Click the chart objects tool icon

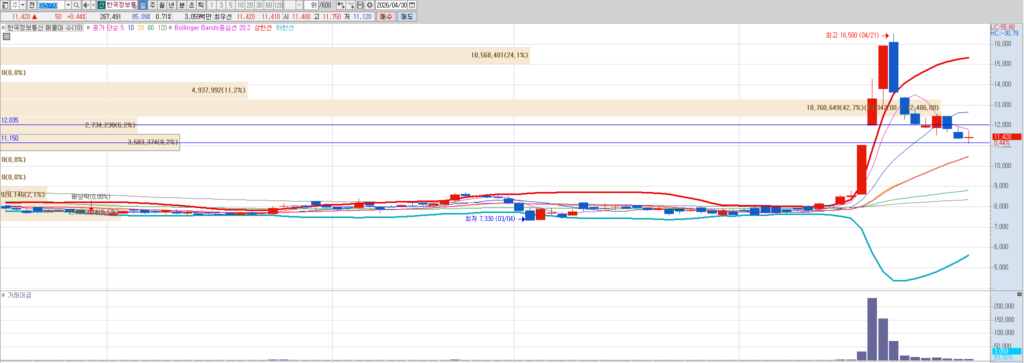pos(341,5)
